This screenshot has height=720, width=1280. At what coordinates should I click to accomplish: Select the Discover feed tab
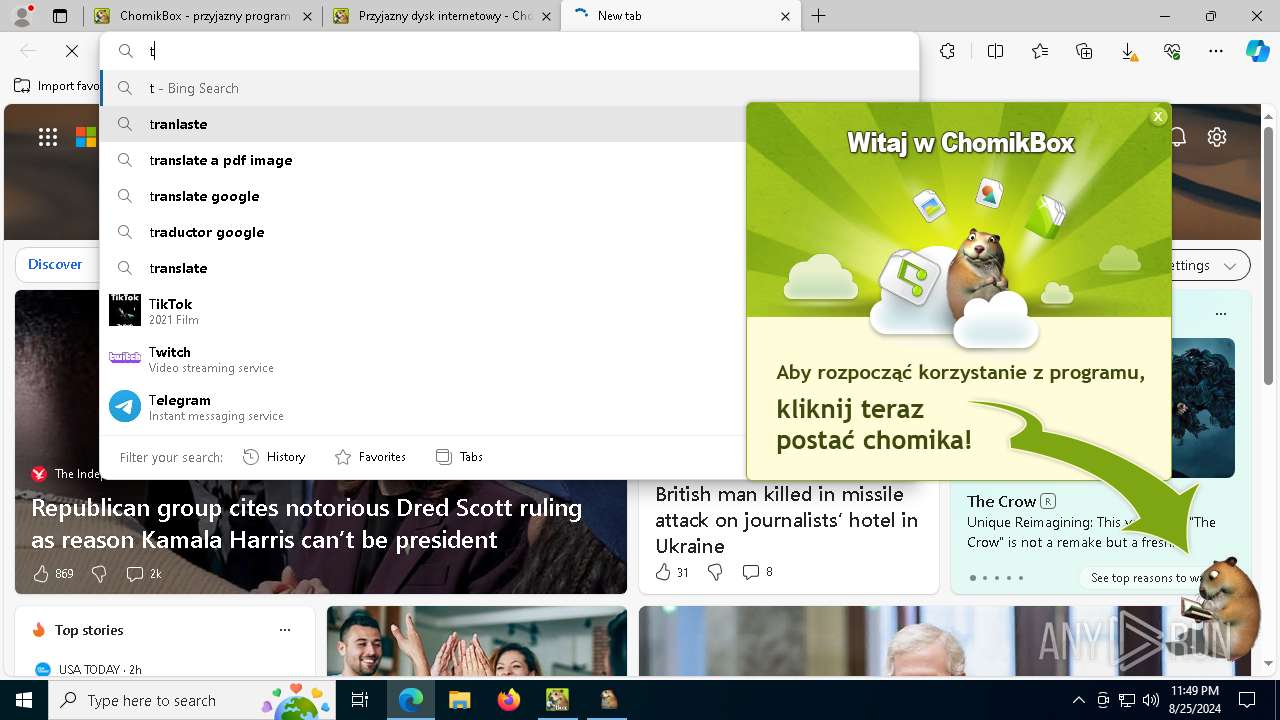pyautogui.click(x=55, y=264)
